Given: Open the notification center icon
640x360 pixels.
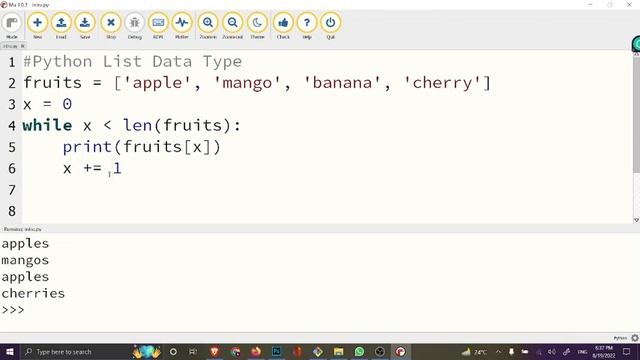Looking at the screenshot, I should coord(627,352).
